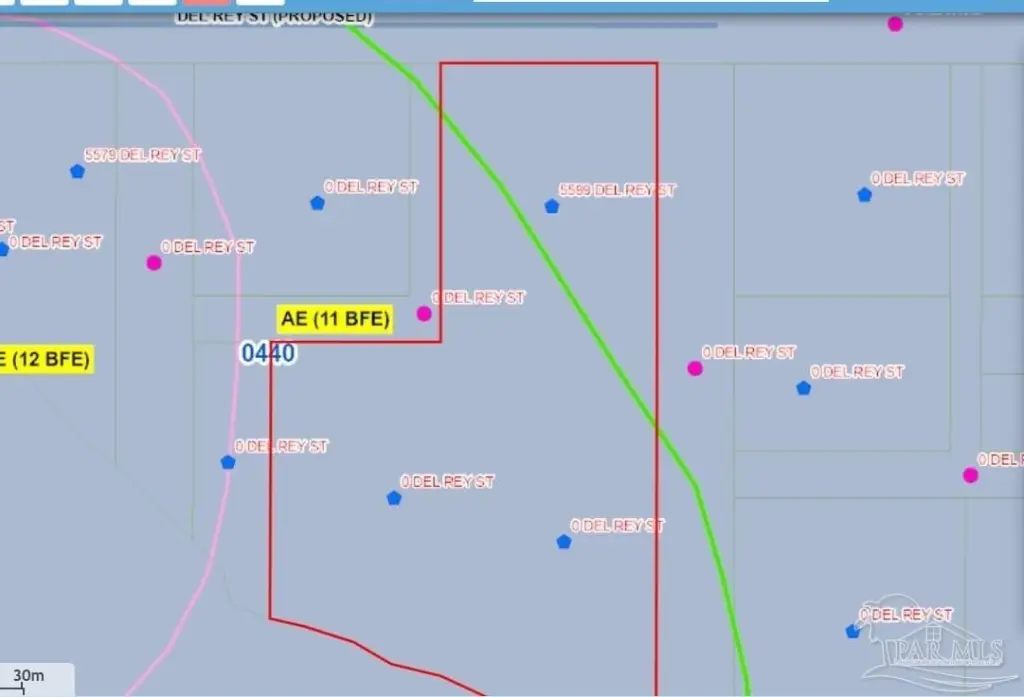Viewport: 1024px width, 697px height.
Task: Open the 5599 DEL REY ST address label
Action: [x=617, y=190]
